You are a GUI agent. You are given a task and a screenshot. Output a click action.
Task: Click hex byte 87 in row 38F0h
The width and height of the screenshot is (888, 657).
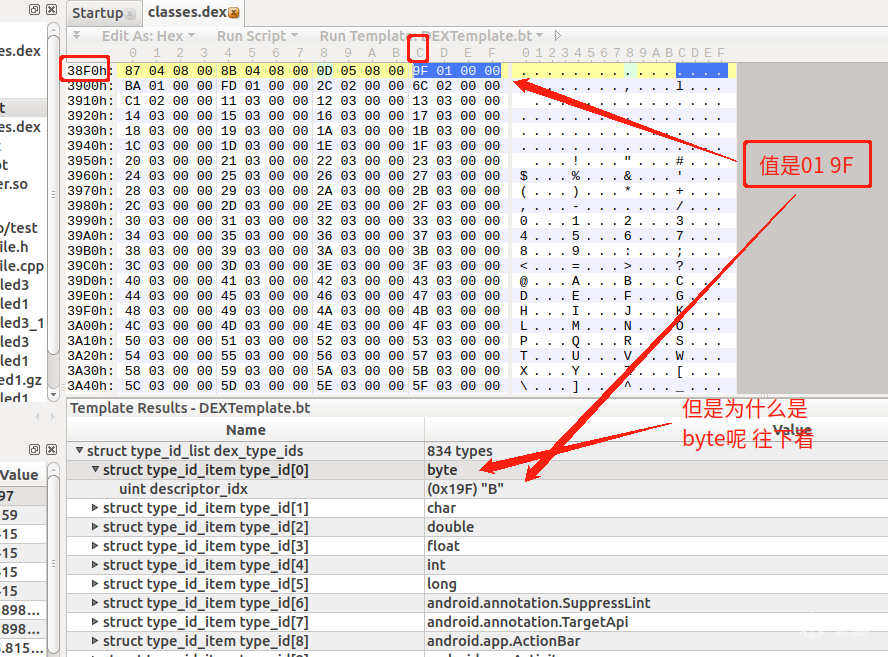point(133,71)
